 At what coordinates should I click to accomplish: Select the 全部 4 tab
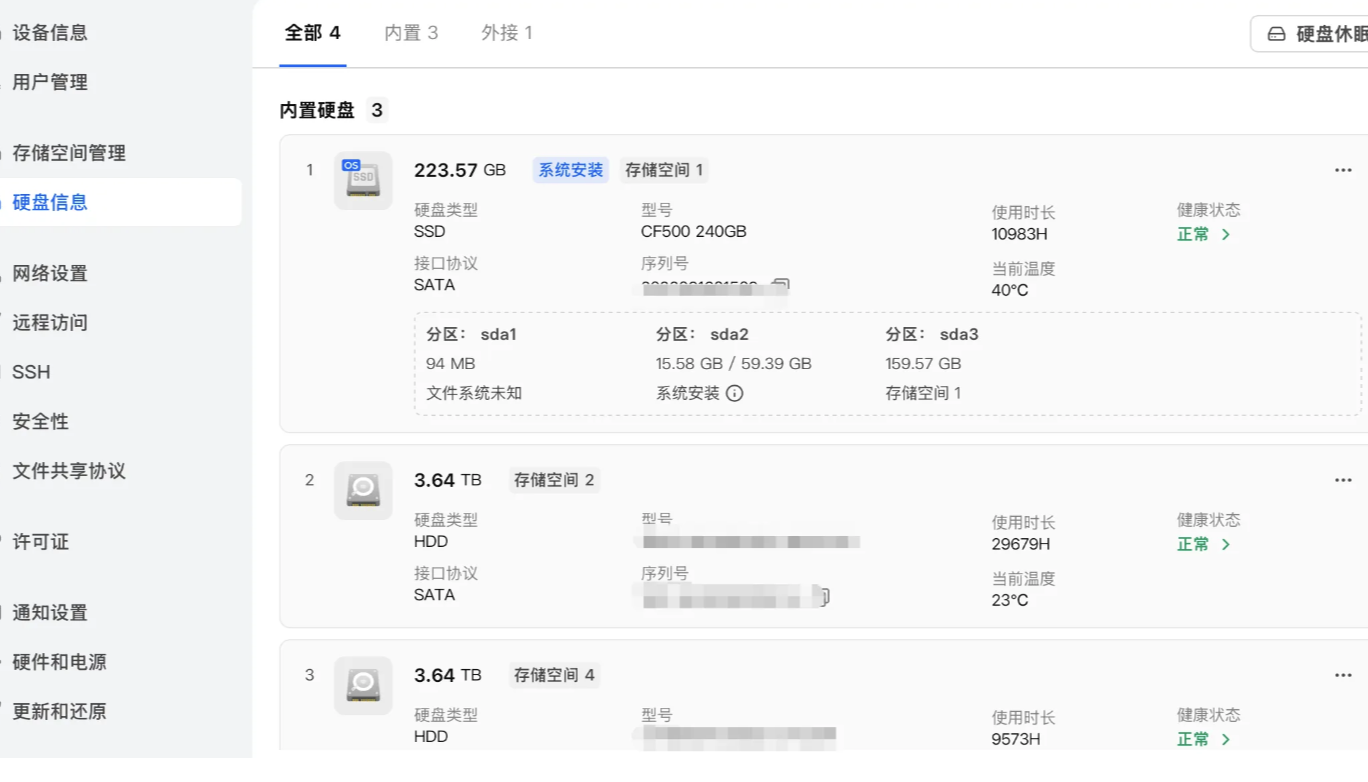pos(312,33)
